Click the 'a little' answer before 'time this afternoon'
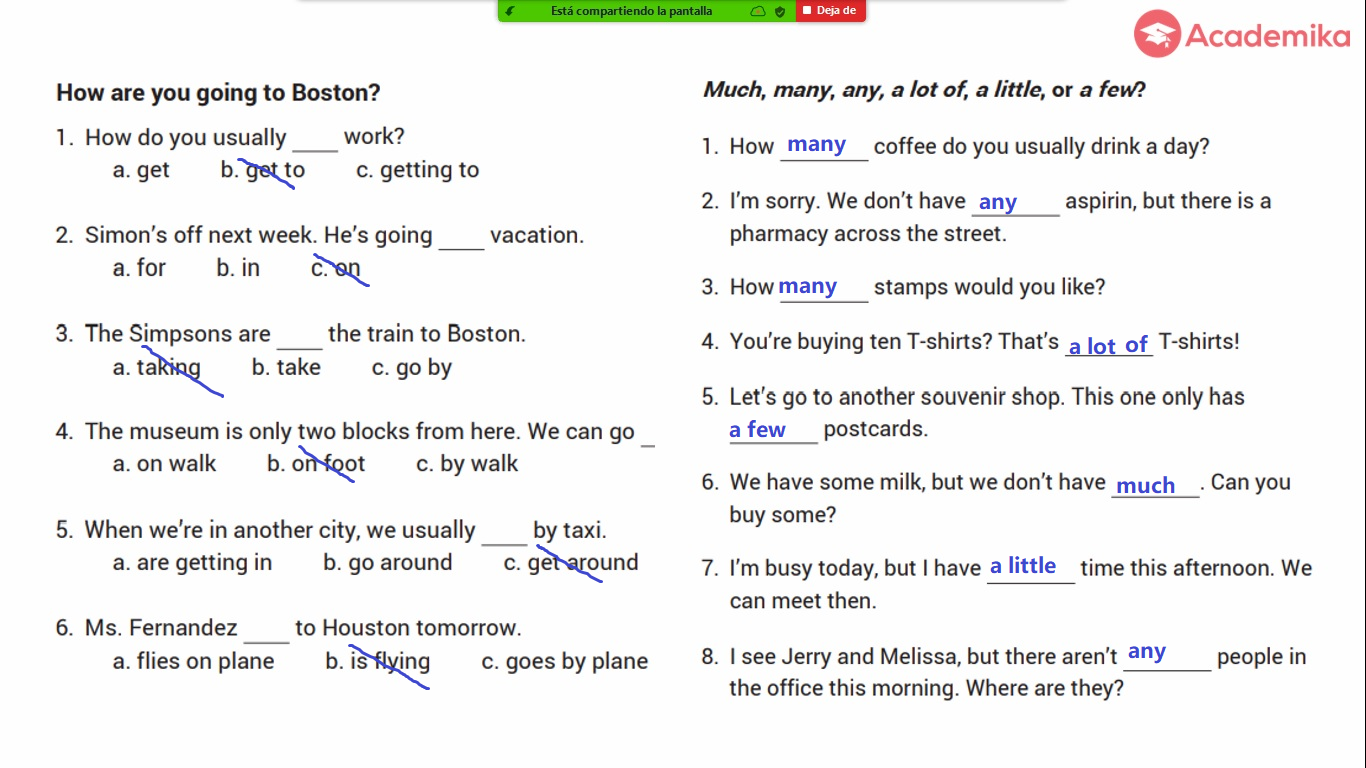The width and height of the screenshot is (1366, 768). [x=1023, y=566]
